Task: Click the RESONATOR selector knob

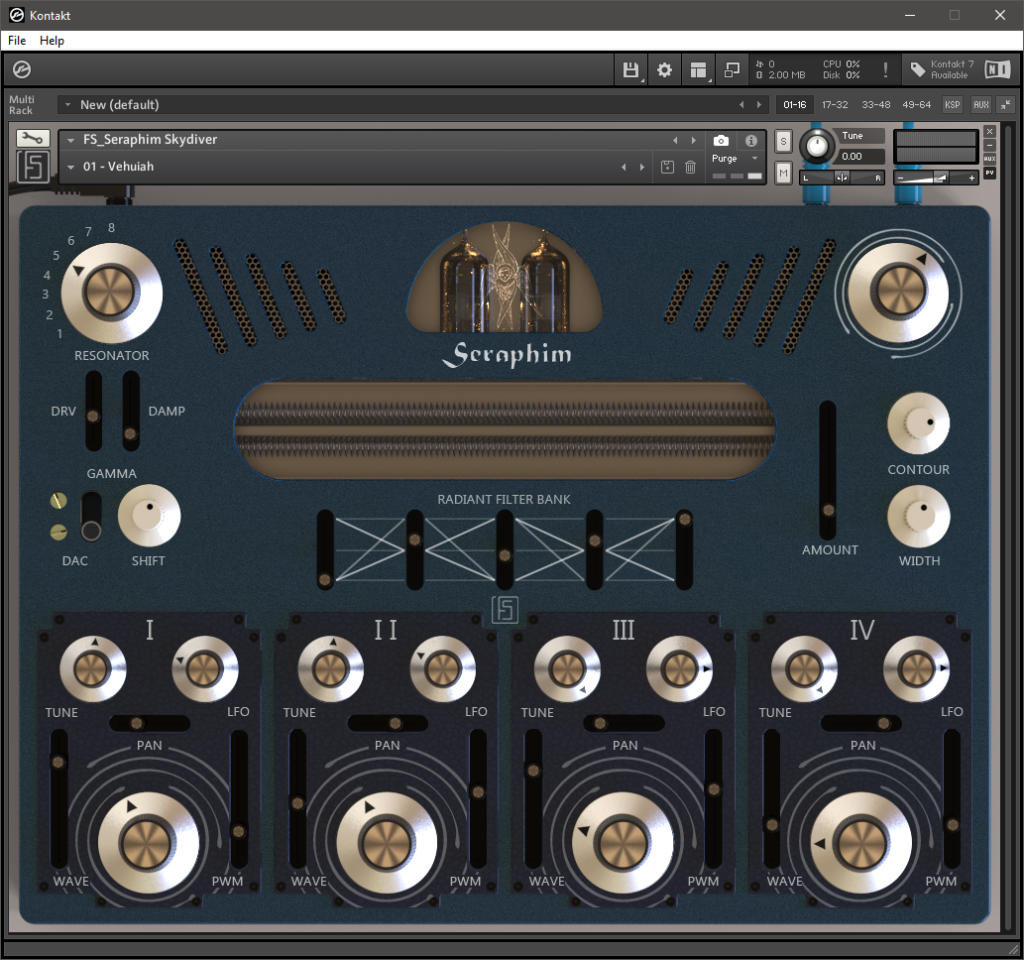Action: coord(112,293)
